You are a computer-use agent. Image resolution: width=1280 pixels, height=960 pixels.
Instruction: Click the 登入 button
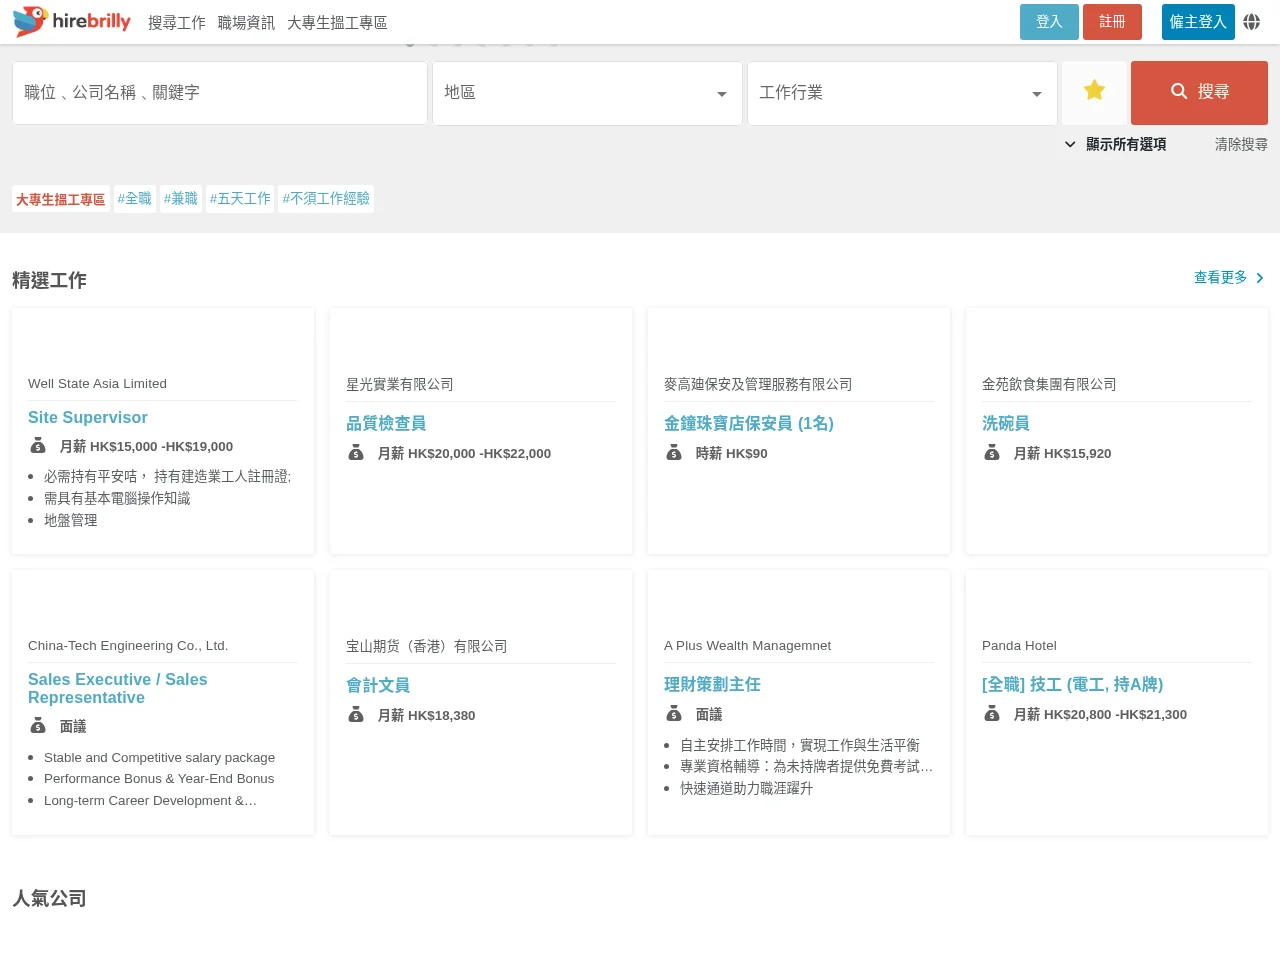click(1049, 22)
